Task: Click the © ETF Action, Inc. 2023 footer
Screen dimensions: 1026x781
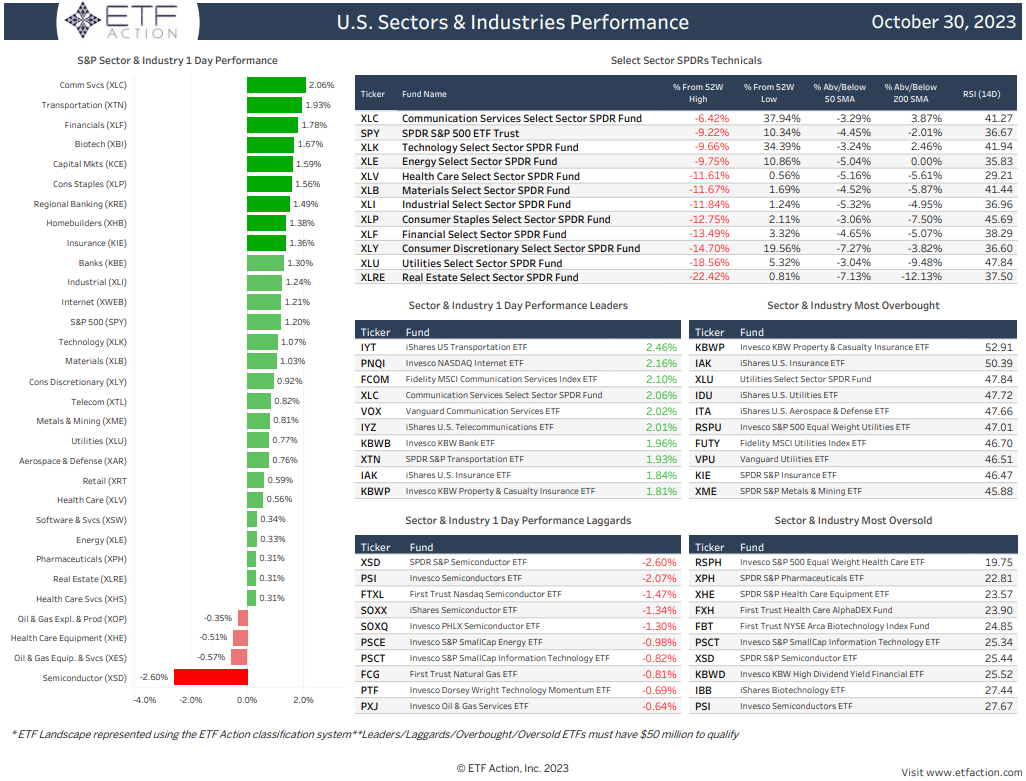Action: coord(512,769)
